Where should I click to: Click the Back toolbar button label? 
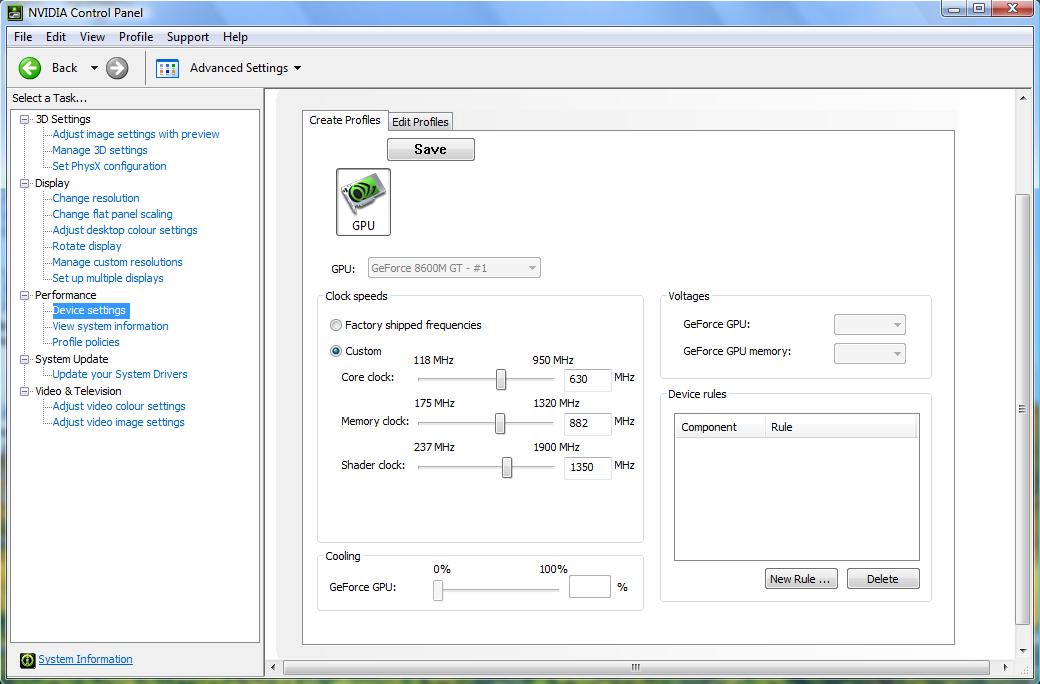point(64,68)
